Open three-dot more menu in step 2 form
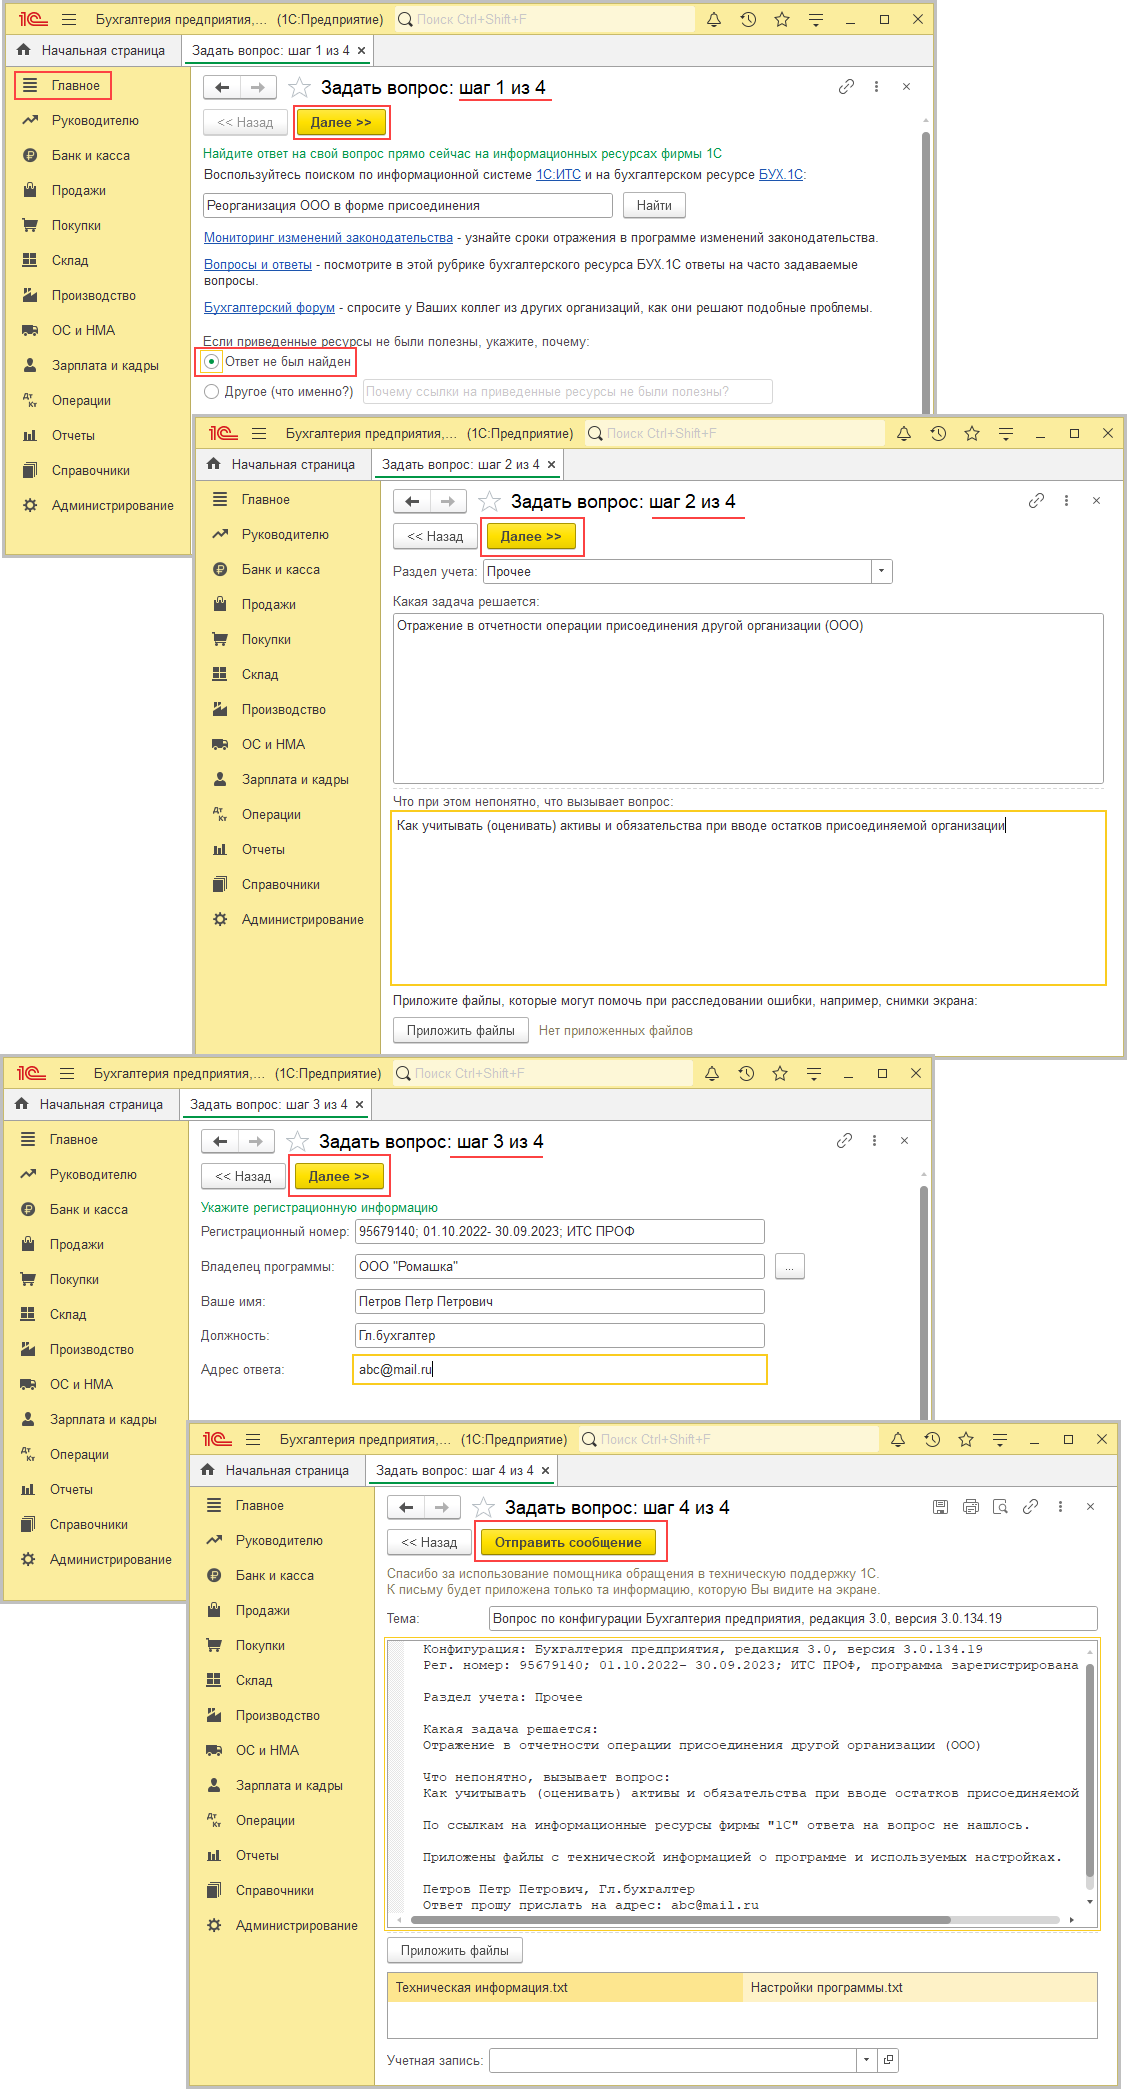The height and width of the screenshot is (2089, 1127). coord(1066,501)
